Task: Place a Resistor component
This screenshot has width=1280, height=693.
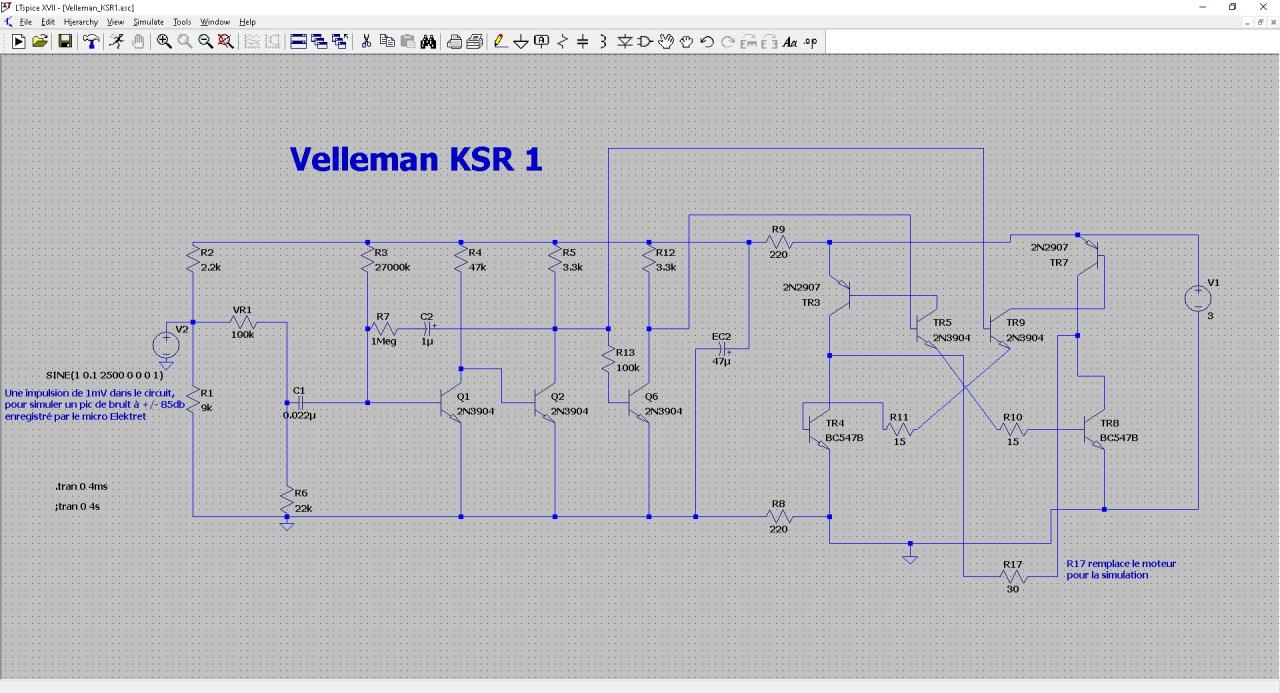Action: pos(562,41)
